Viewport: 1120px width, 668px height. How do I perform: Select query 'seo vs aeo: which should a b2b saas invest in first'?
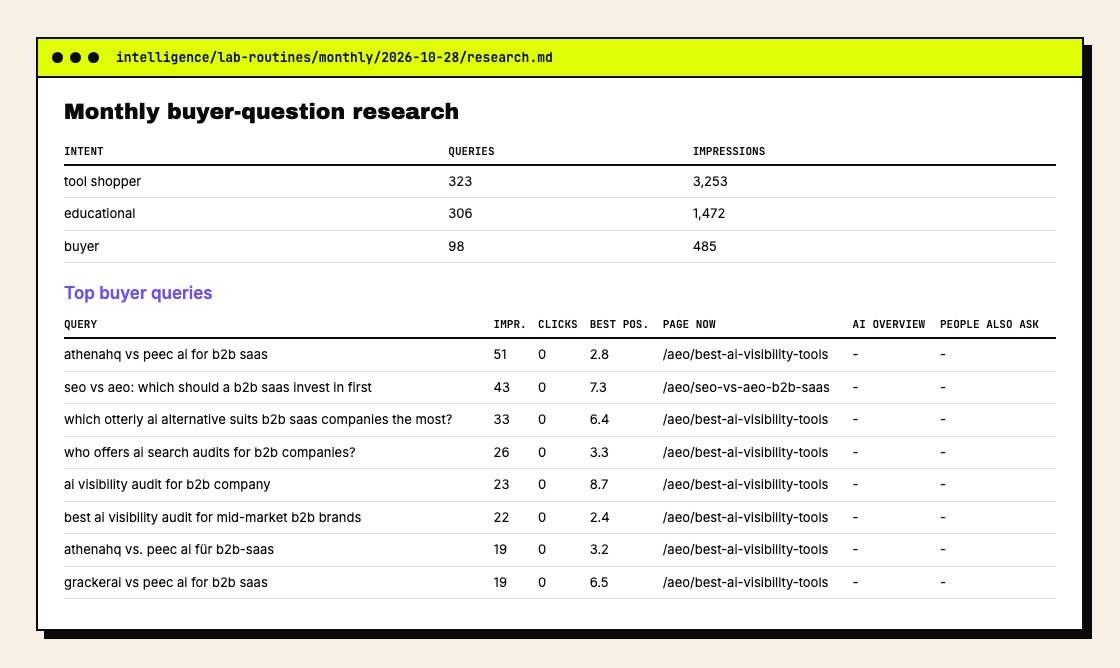pos(218,387)
